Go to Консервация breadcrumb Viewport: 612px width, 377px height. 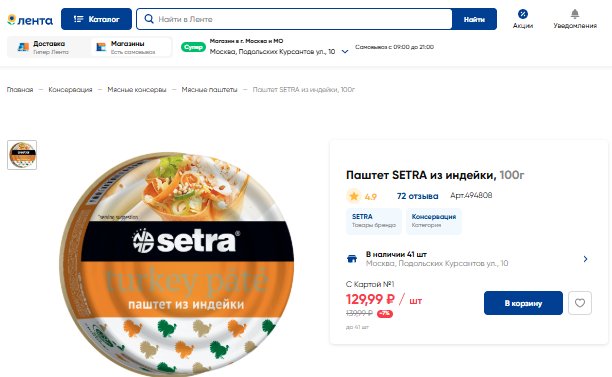[70, 89]
